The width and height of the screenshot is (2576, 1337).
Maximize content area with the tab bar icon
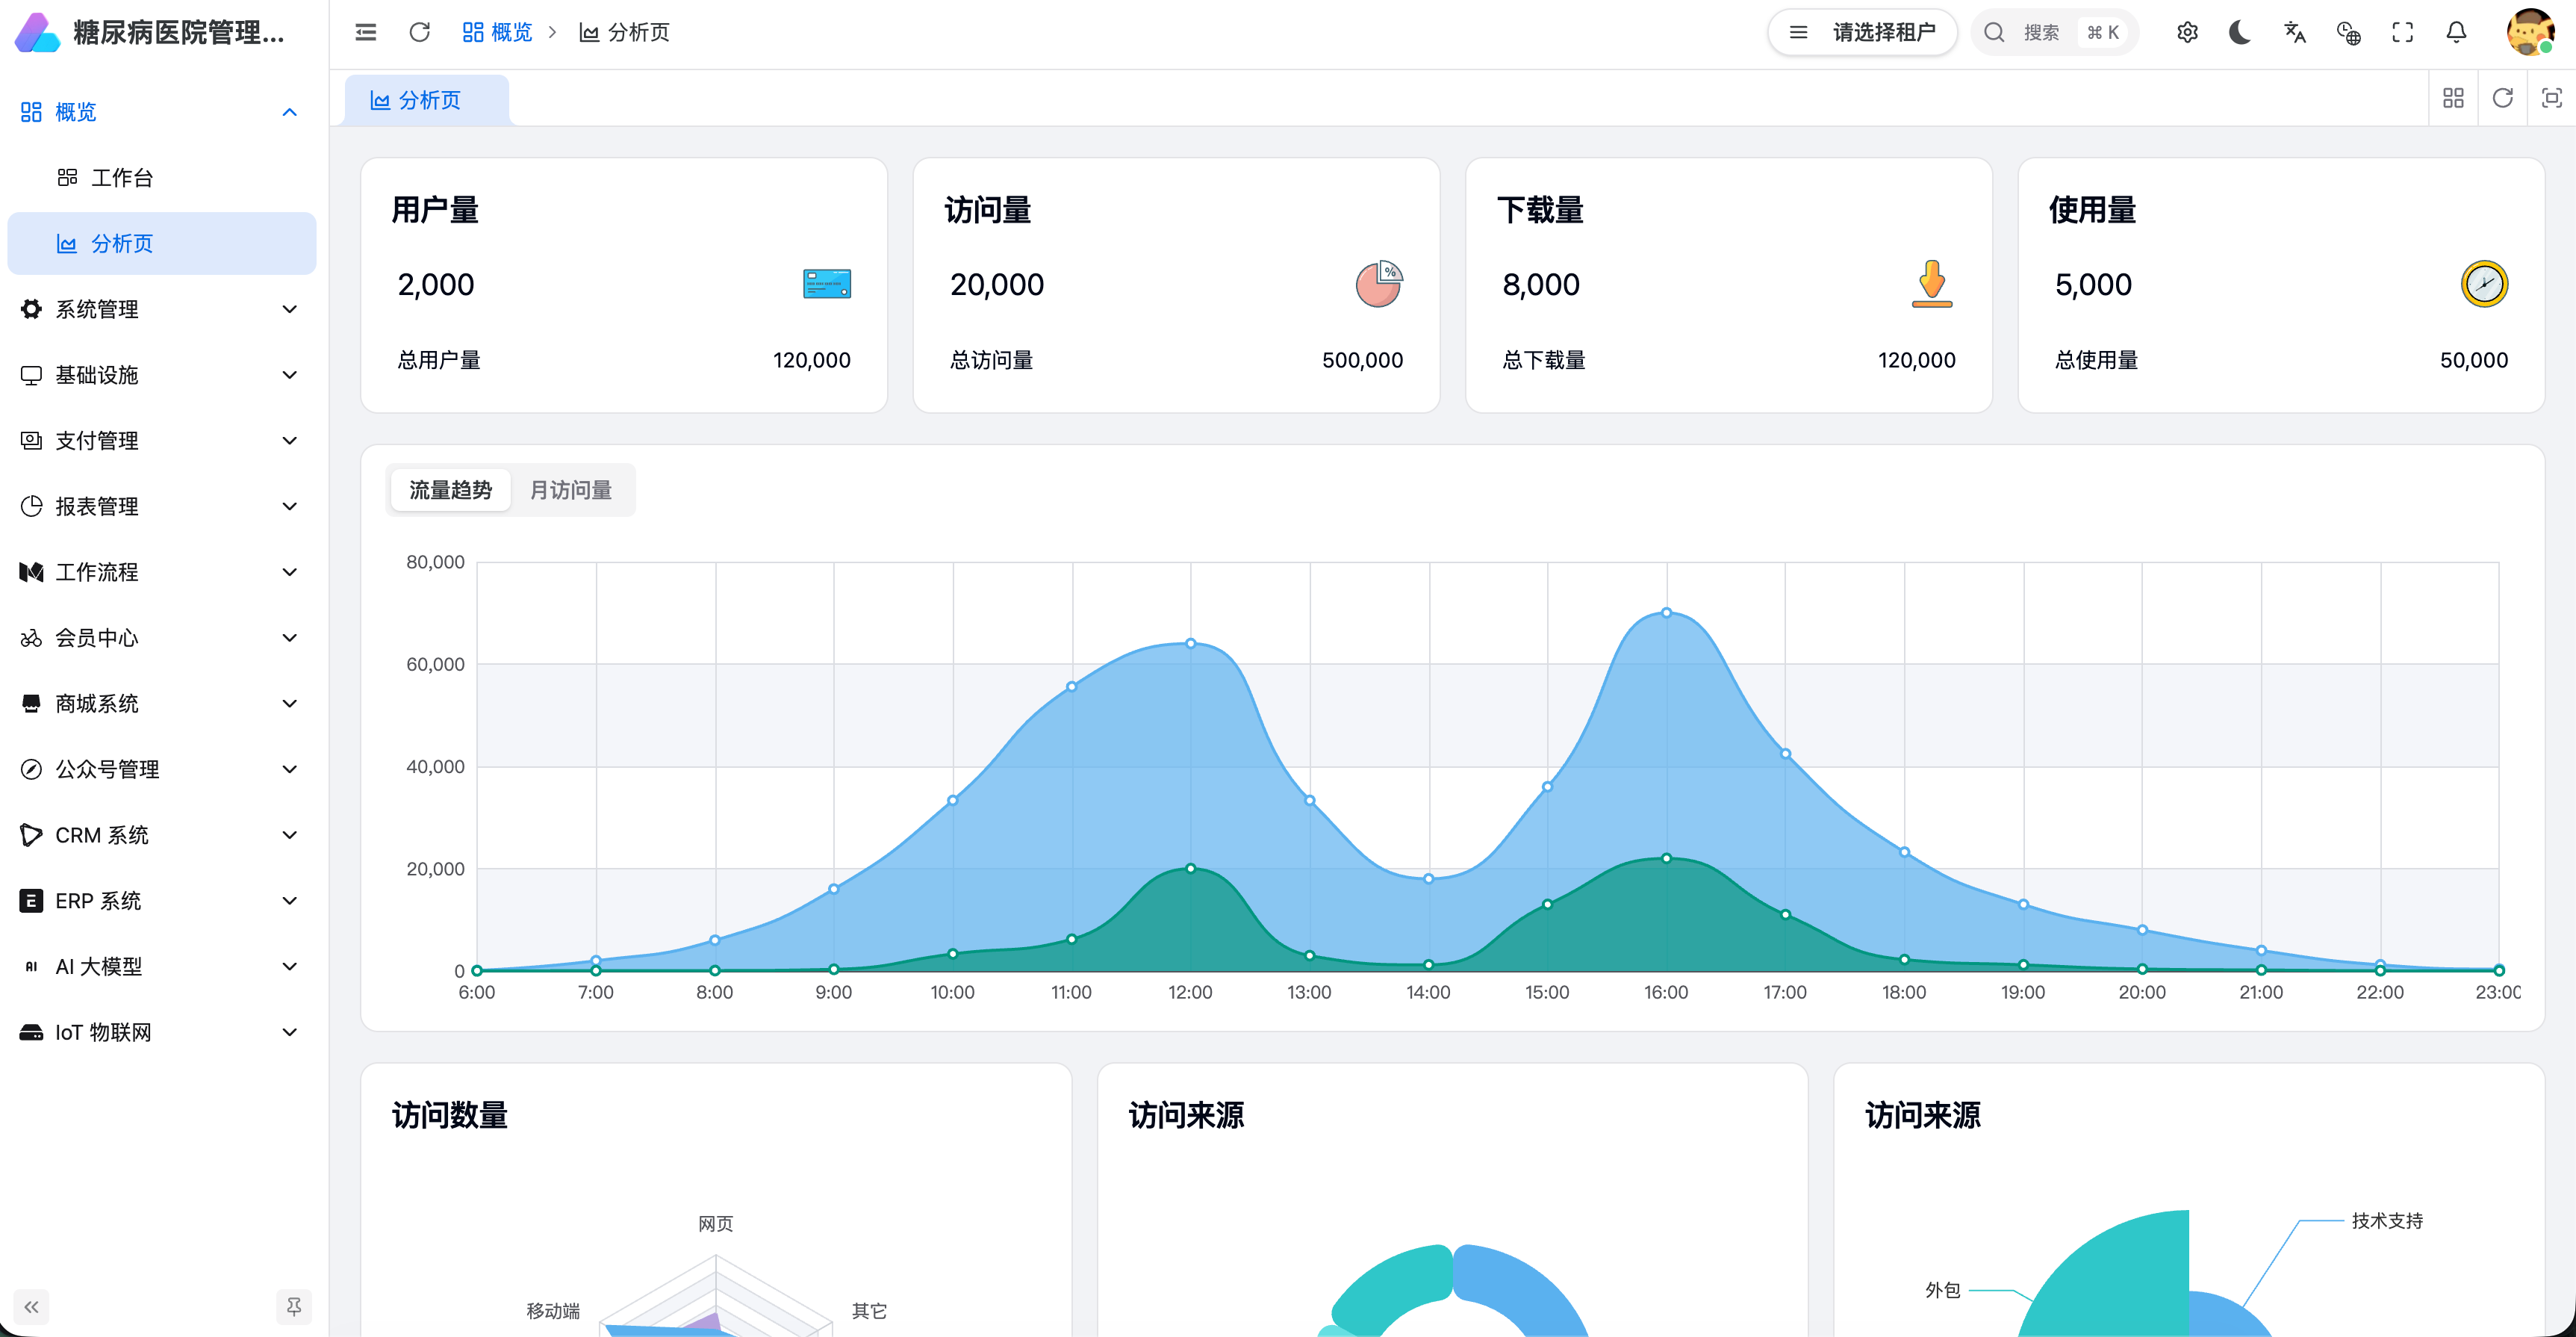tap(2552, 98)
